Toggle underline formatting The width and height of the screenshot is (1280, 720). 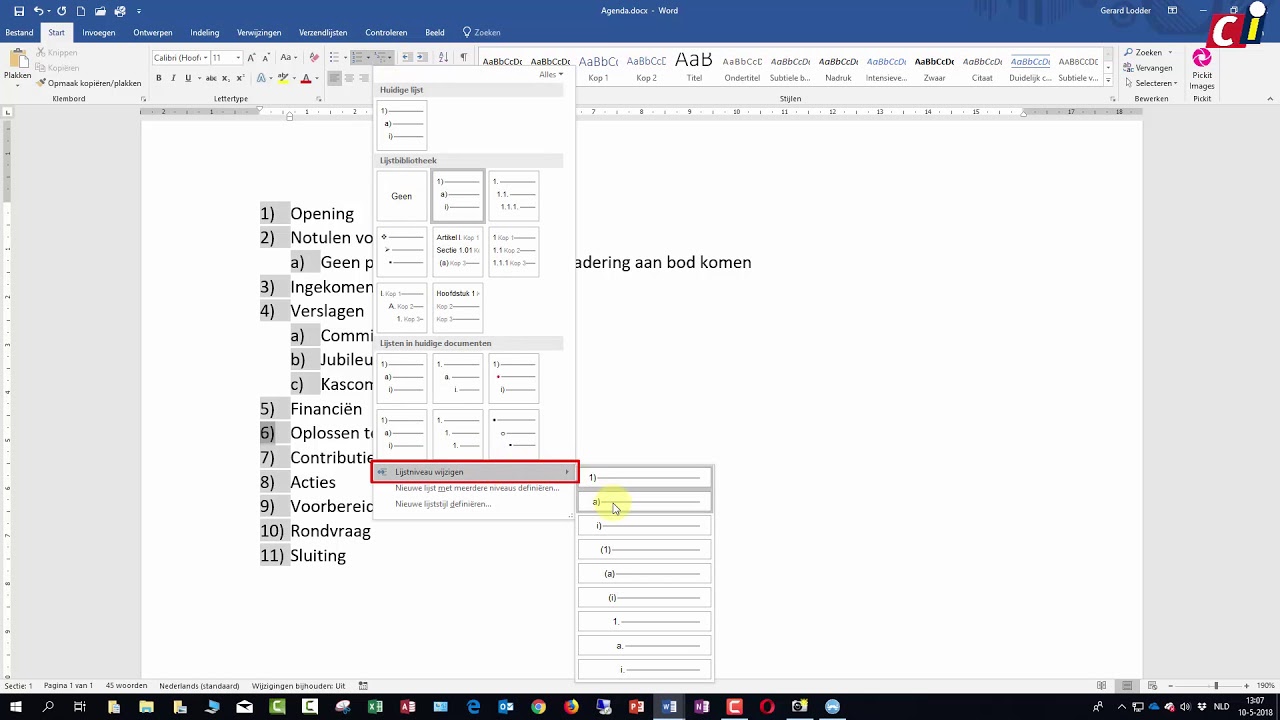point(188,78)
